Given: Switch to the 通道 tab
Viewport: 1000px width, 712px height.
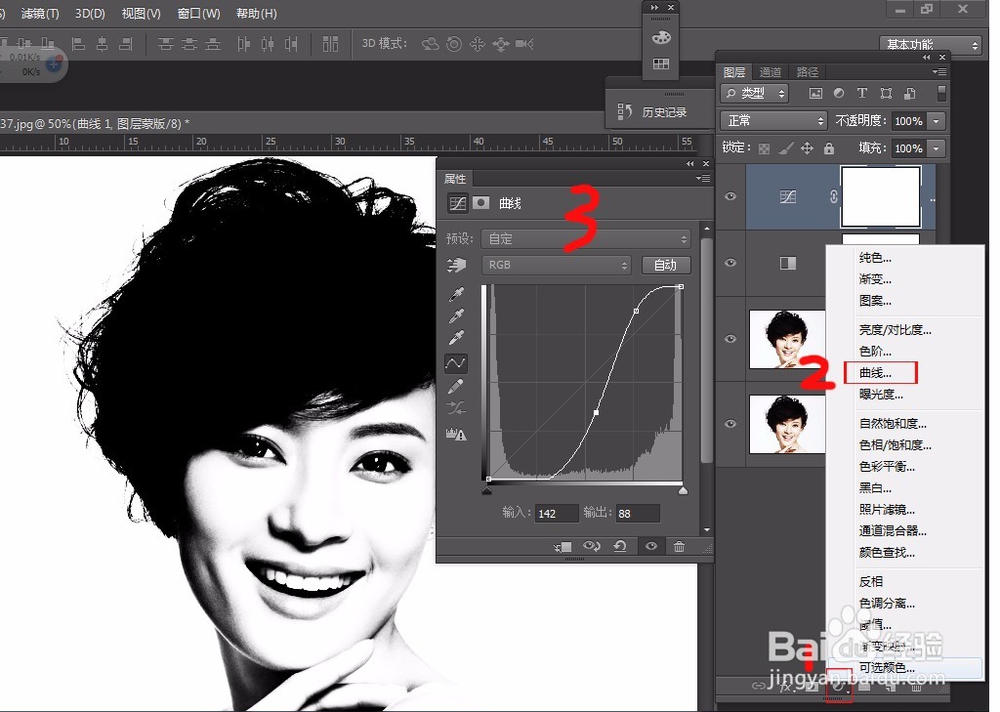Looking at the screenshot, I should click(x=770, y=72).
